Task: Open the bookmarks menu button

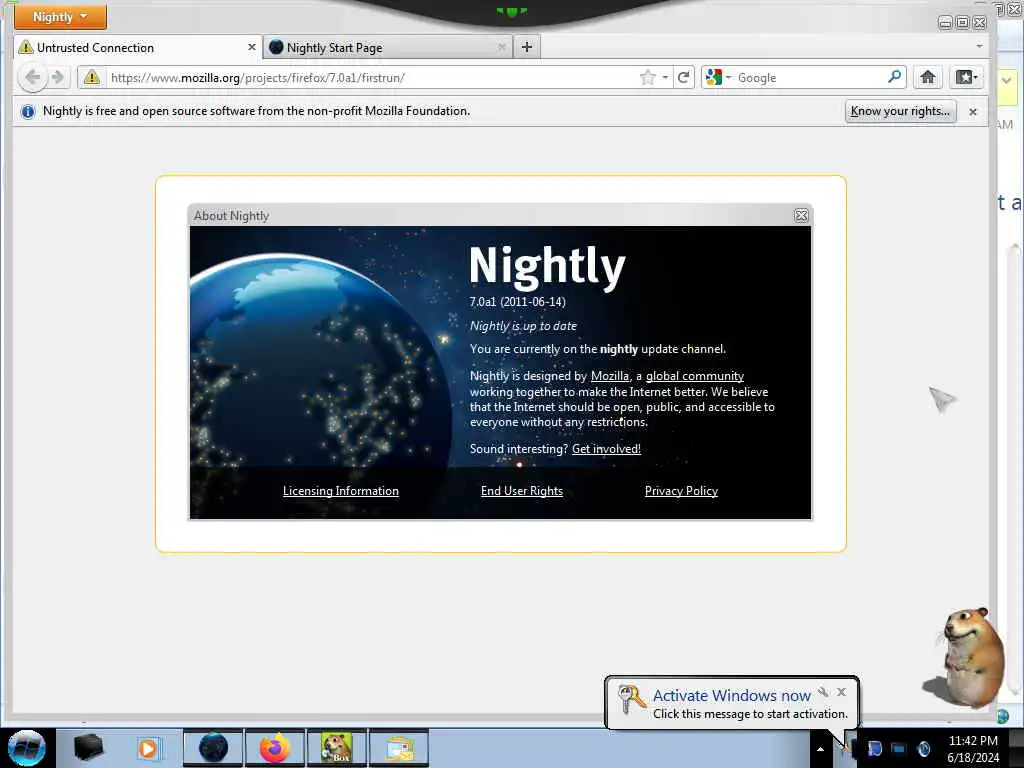Action: 967,78
